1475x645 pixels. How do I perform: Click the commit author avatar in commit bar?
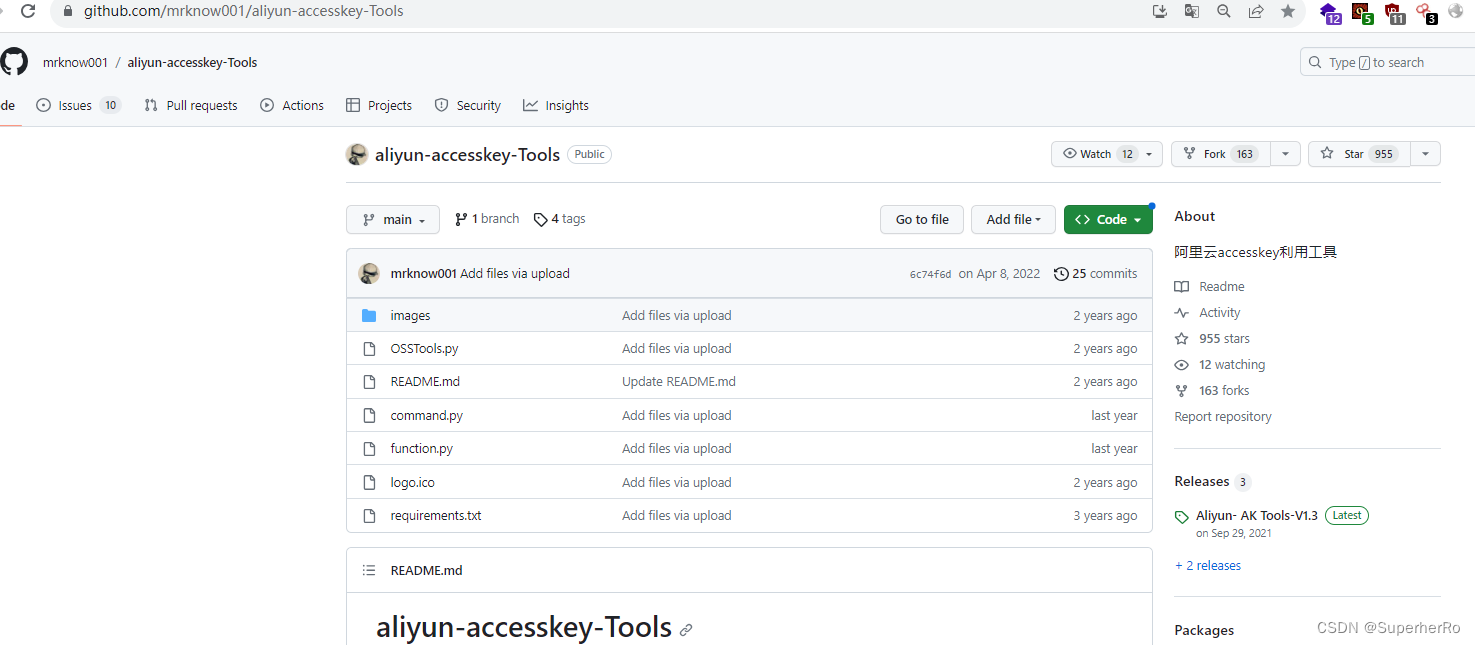click(369, 274)
